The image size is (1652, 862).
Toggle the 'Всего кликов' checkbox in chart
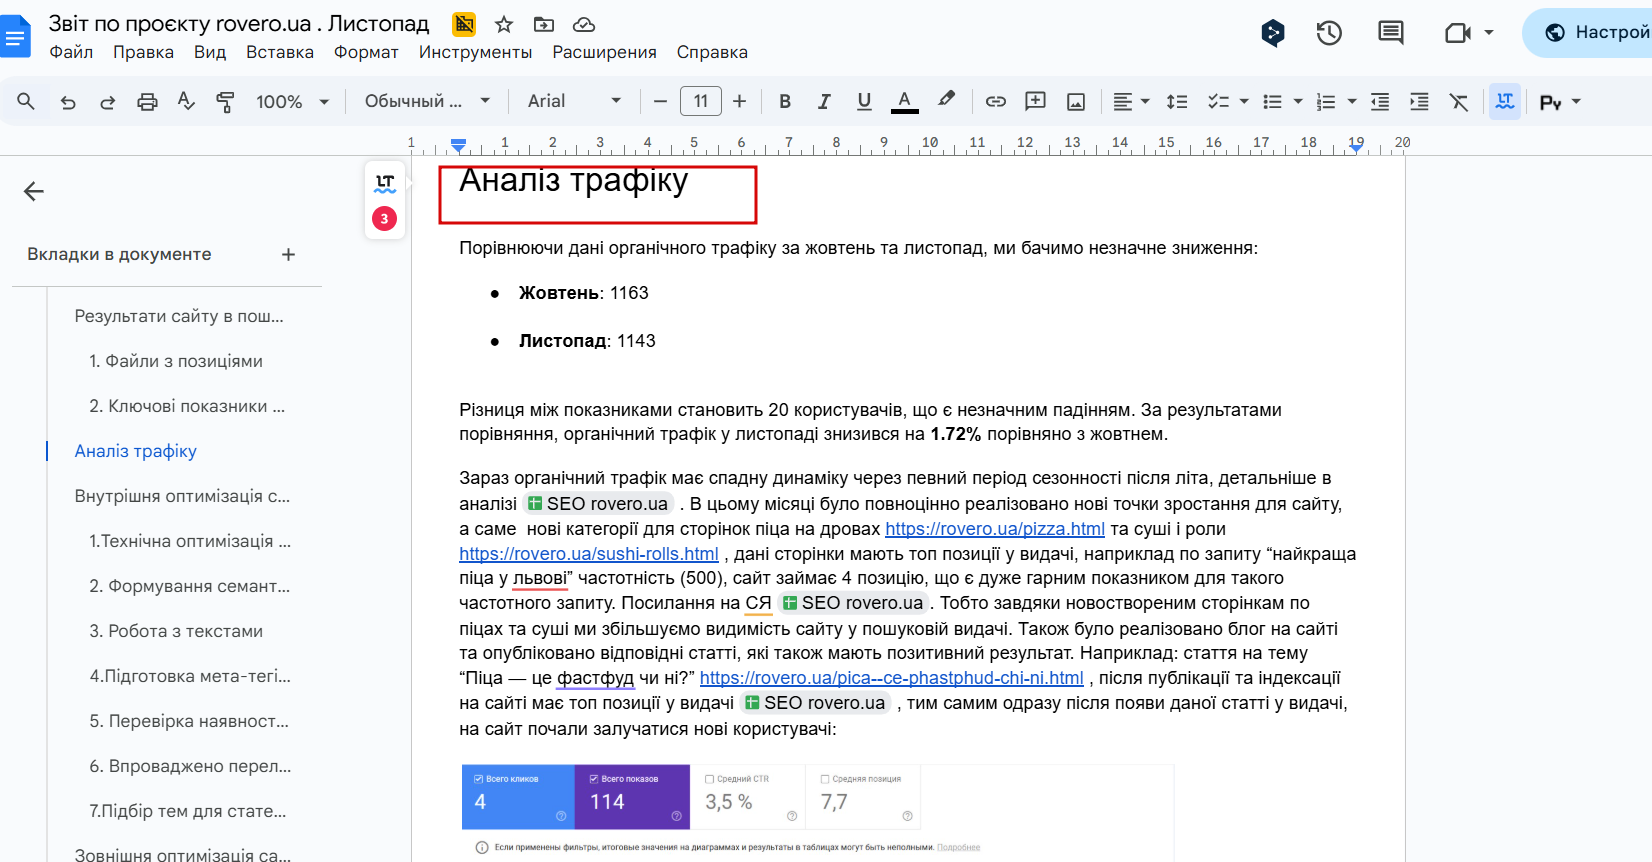coord(479,779)
